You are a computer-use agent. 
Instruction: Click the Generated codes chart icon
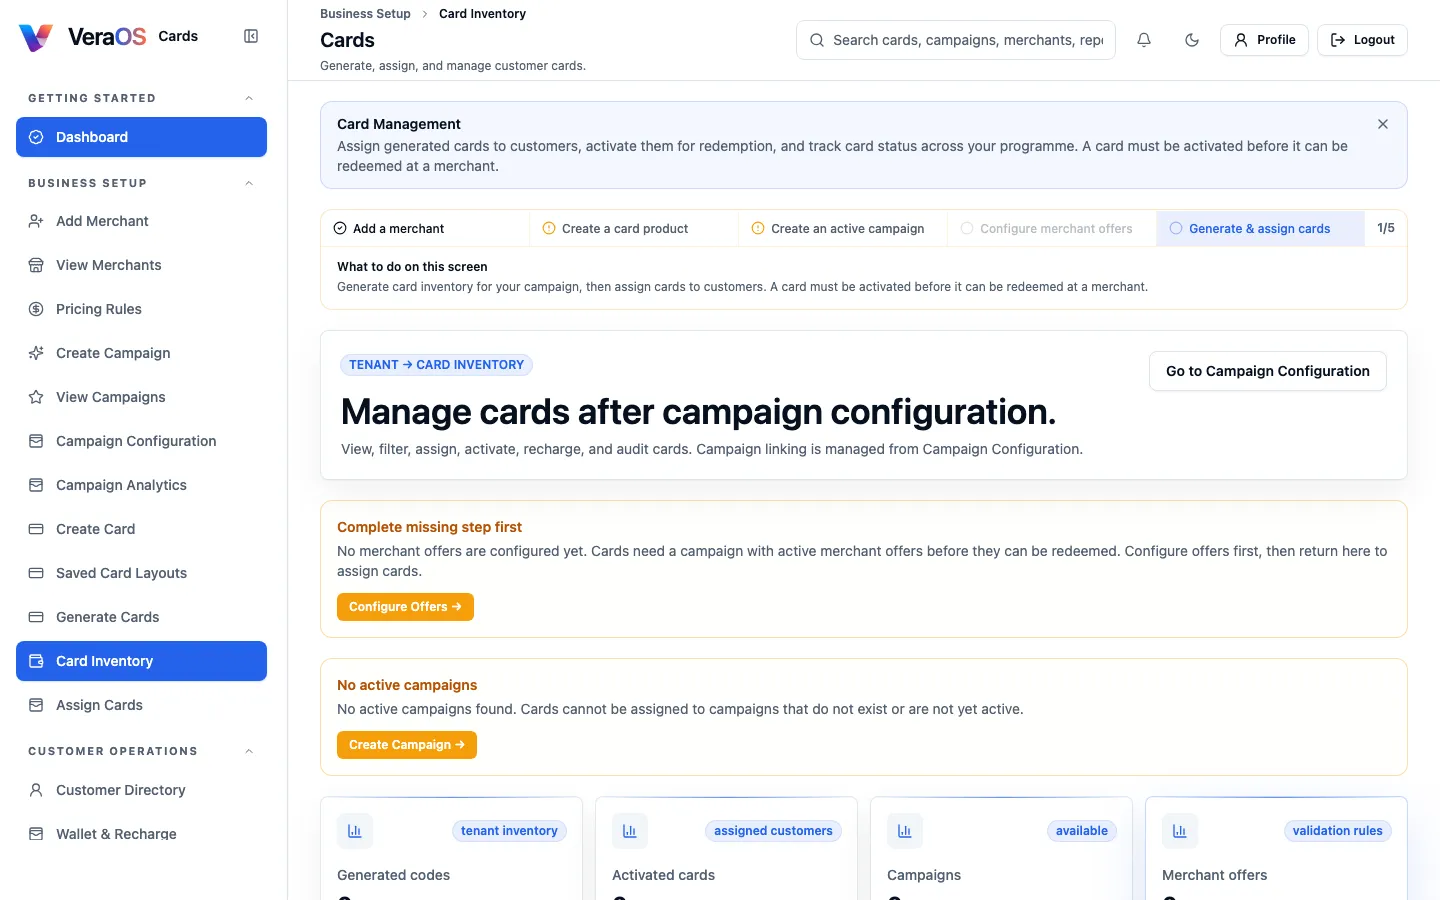(355, 831)
